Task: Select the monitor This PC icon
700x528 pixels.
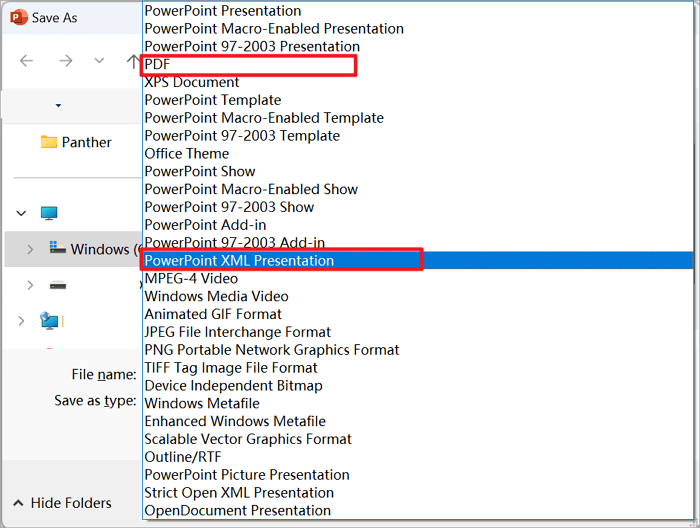Action: (x=49, y=213)
